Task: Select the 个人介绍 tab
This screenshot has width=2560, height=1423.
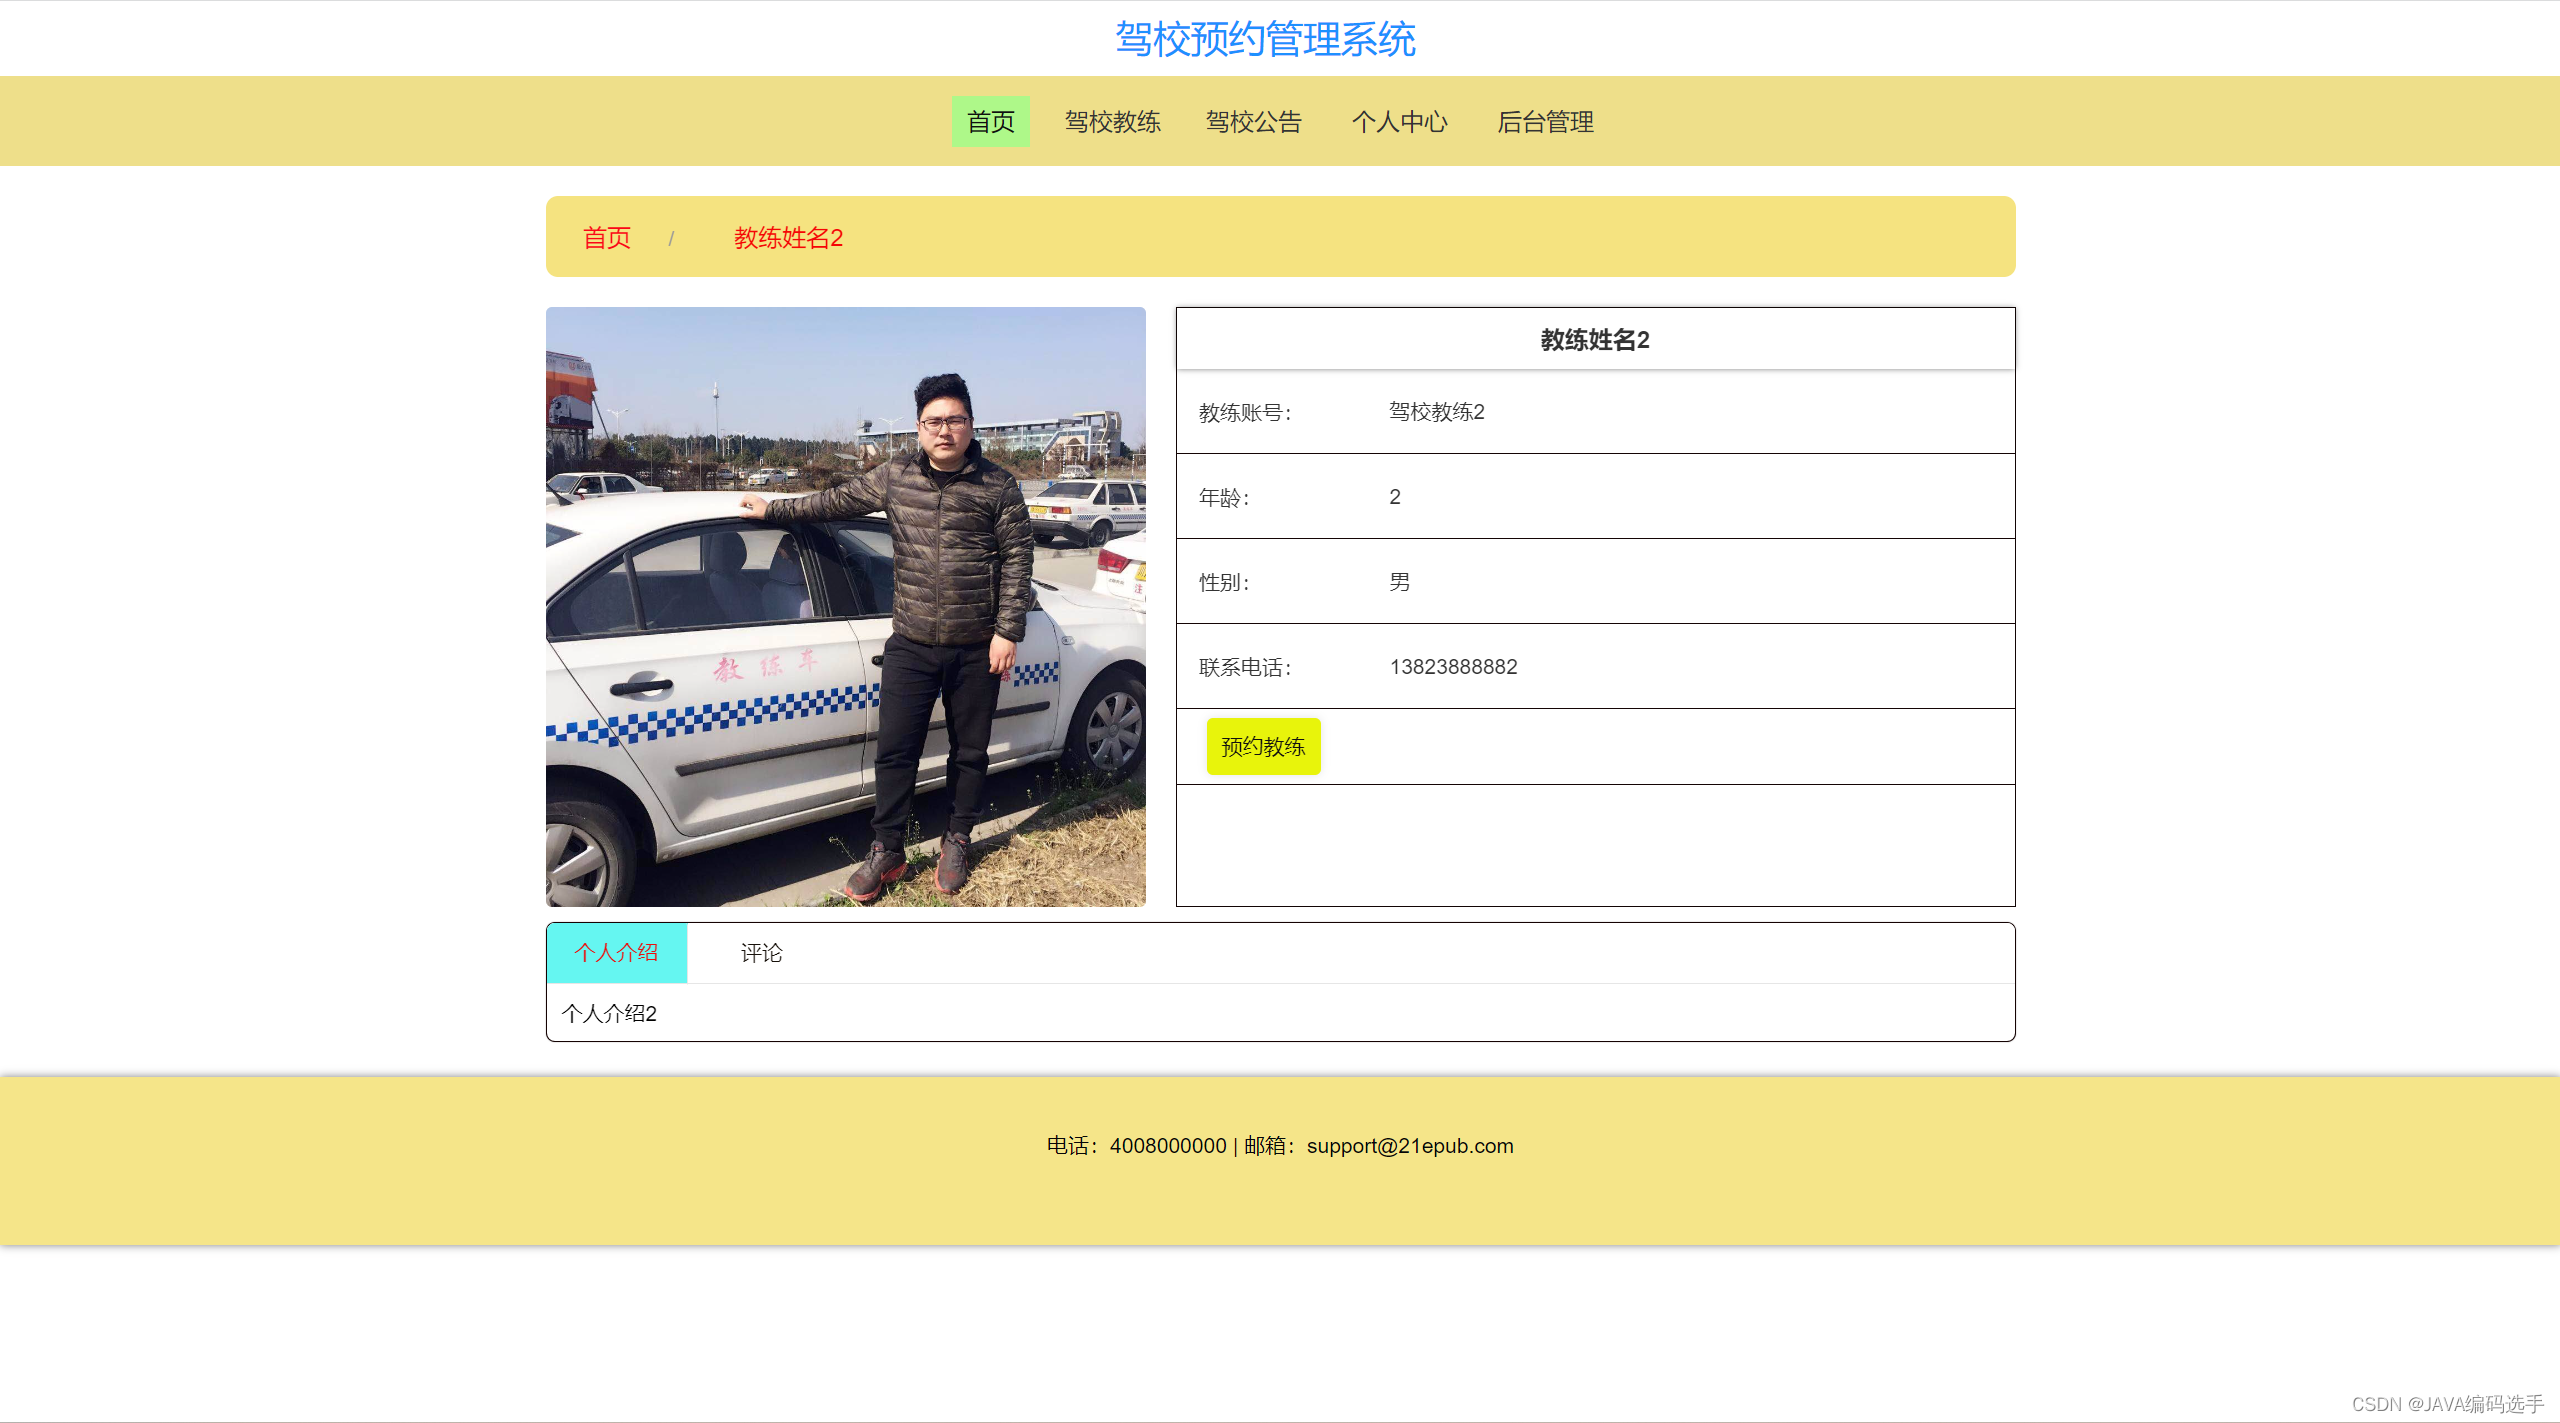Action: [x=616, y=953]
